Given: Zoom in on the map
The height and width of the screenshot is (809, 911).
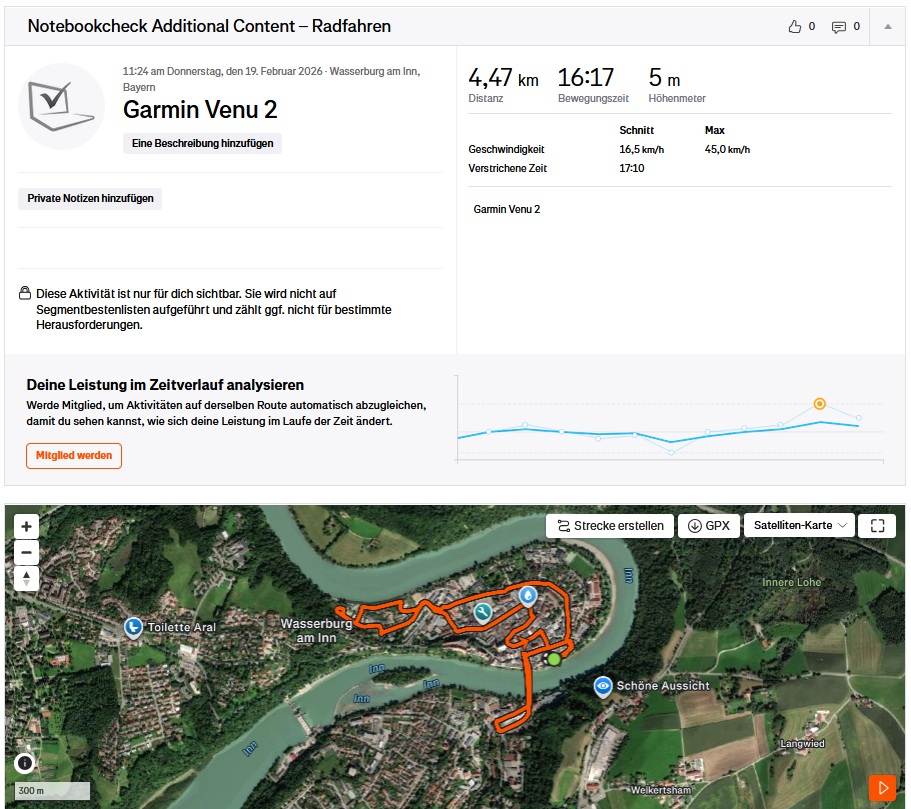Looking at the screenshot, I should (x=26, y=526).
